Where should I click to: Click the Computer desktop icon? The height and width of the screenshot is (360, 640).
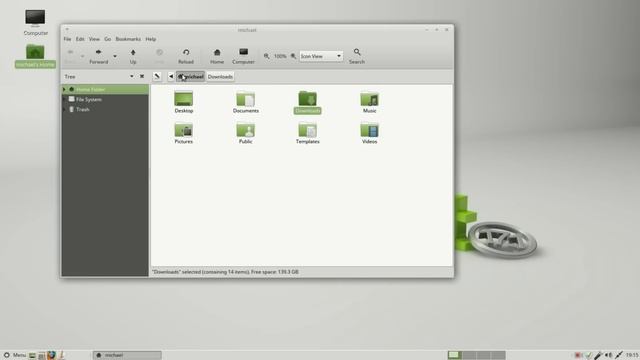[x=35, y=22]
